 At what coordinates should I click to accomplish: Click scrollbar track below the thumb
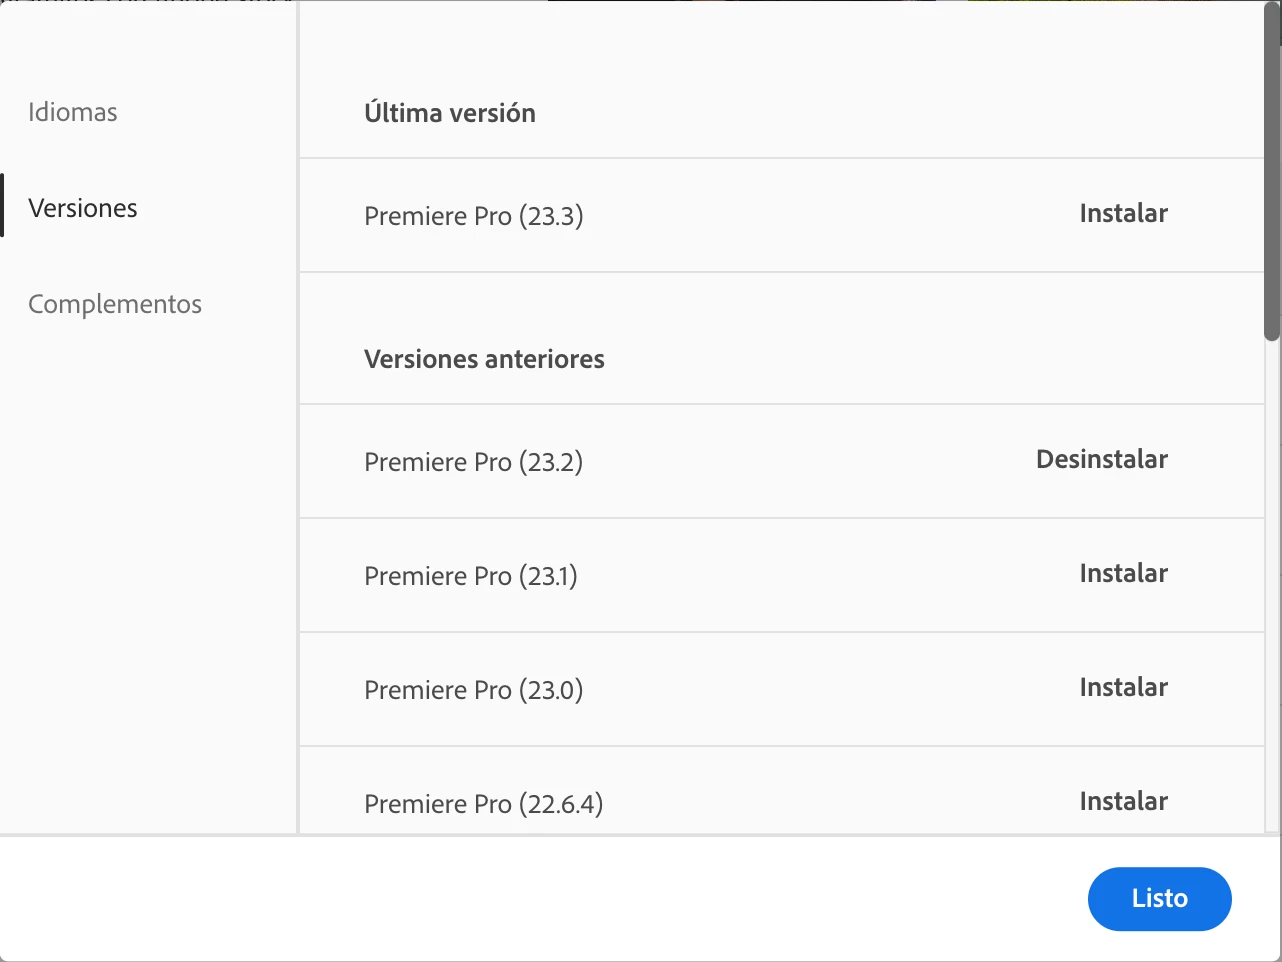1272,600
